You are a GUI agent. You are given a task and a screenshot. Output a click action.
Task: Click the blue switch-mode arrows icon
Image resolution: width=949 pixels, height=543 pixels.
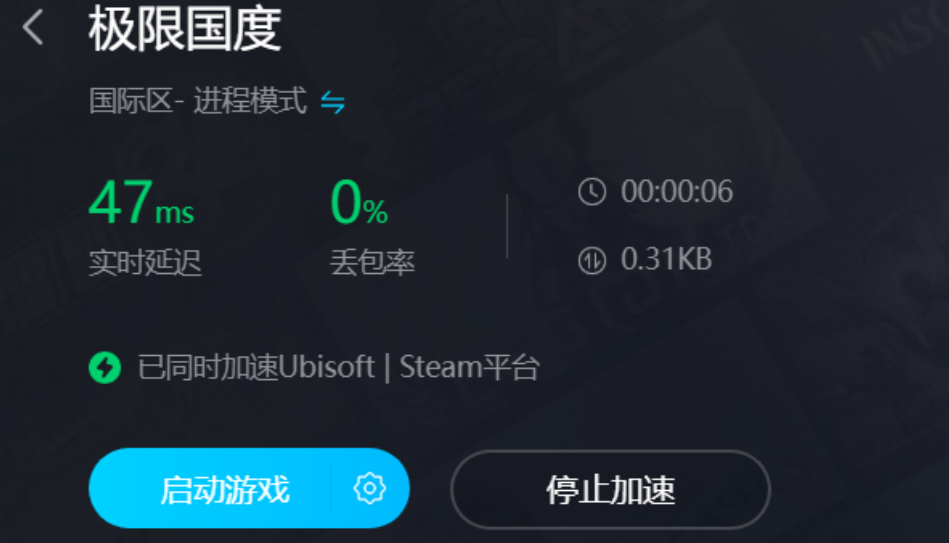[x=332, y=102]
